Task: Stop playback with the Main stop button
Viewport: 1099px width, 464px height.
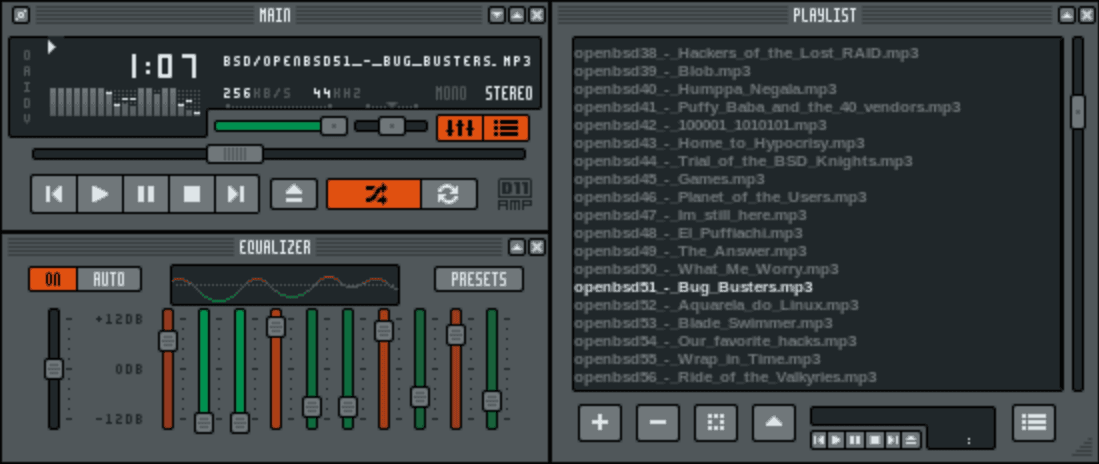Action: click(192, 194)
